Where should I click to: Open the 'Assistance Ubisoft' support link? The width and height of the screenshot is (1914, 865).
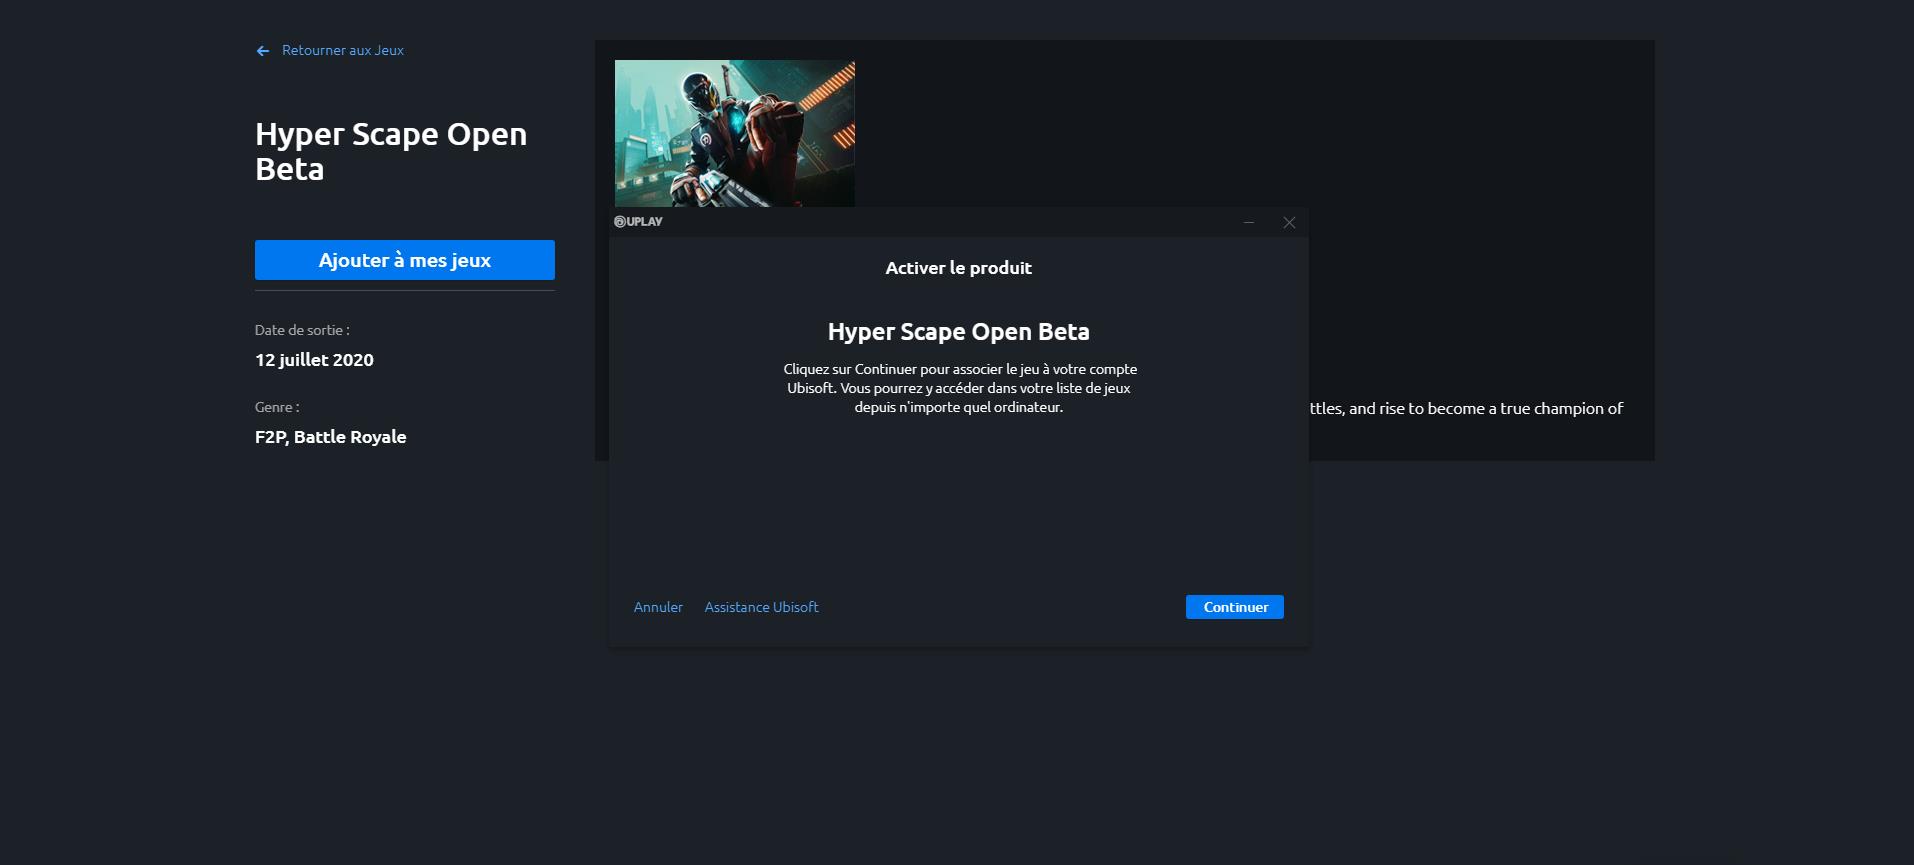click(x=761, y=607)
